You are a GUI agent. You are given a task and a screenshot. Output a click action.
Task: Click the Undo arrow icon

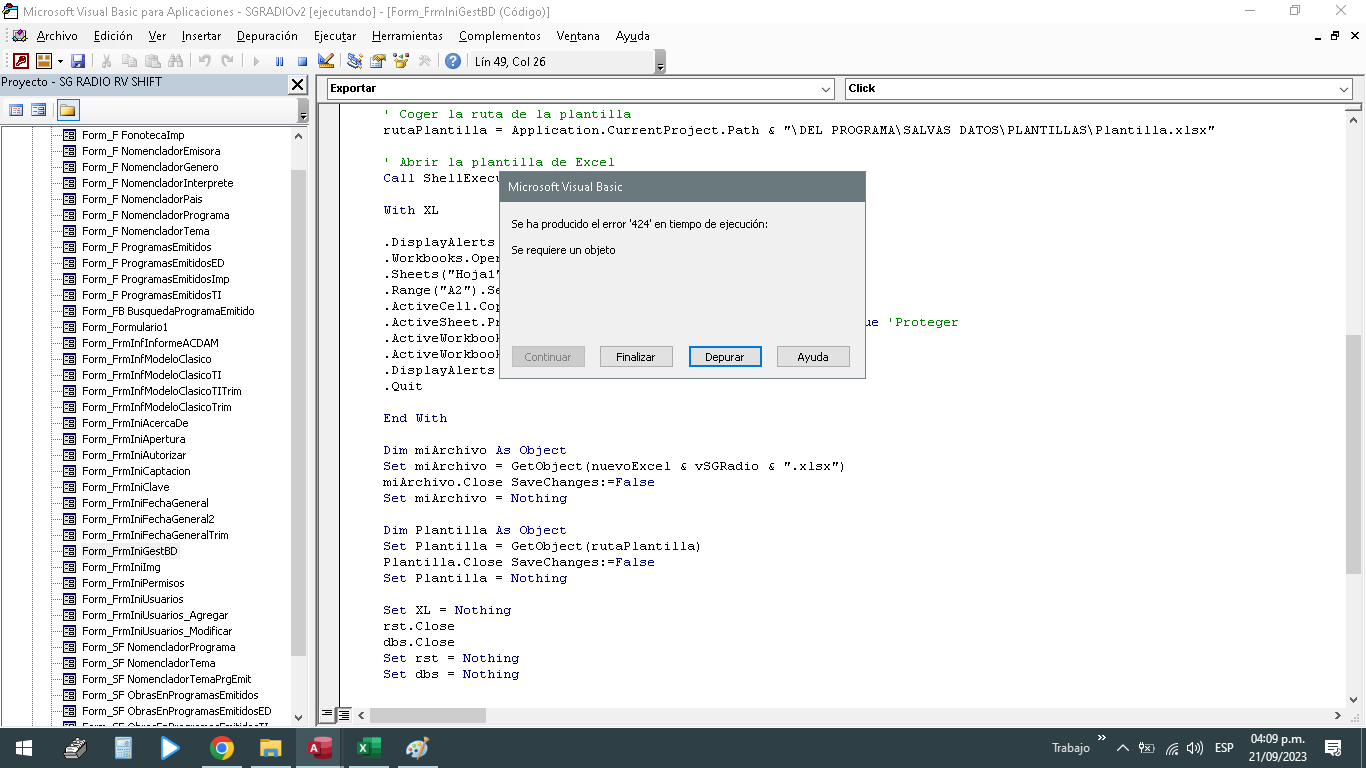point(204,61)
